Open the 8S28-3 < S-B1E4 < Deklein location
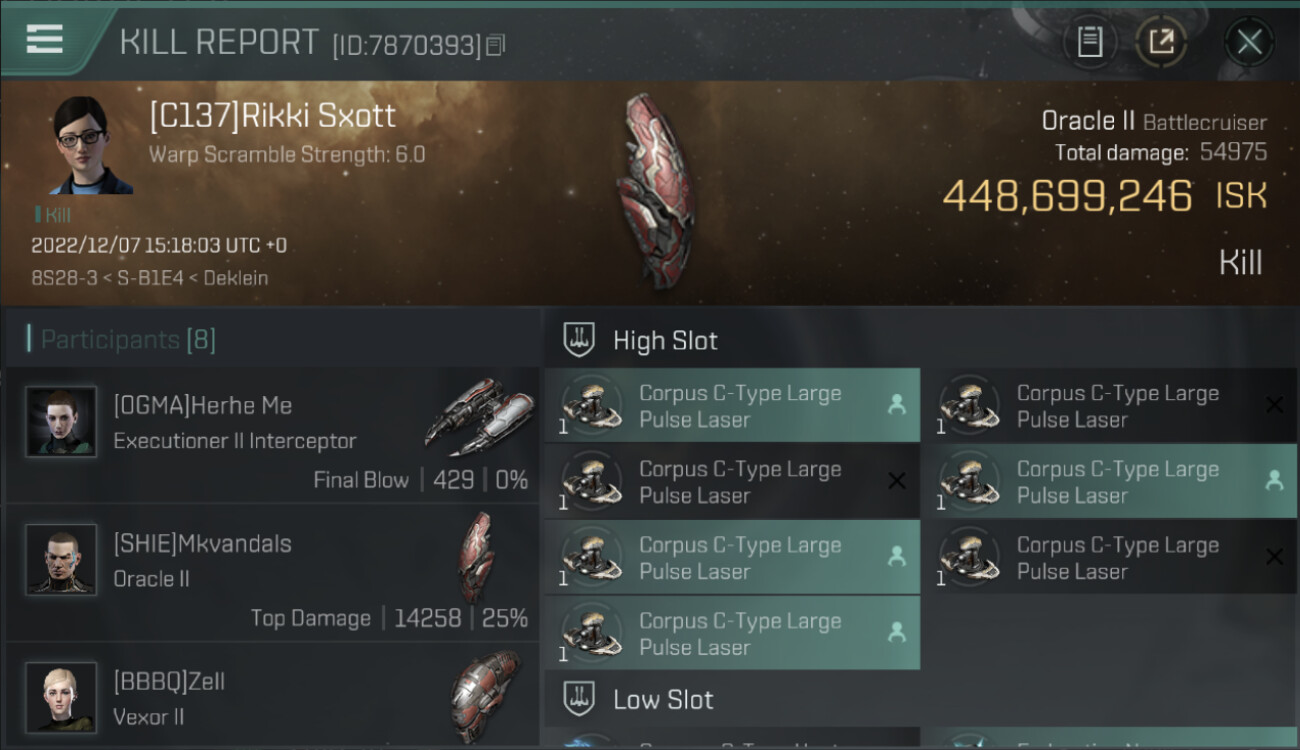1300x750 pixels. (150, 278)
